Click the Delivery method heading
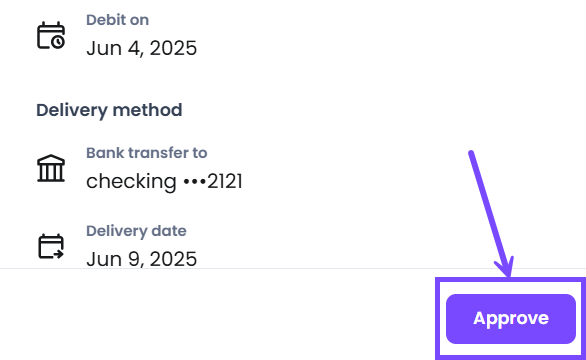This screenshot has height=360, width=586. [x=109, y=110]
